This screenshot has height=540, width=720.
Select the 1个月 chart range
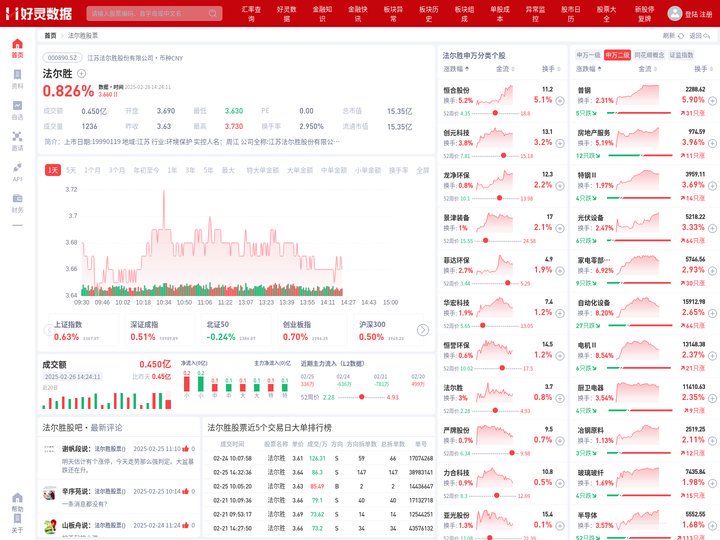coord(92,170)
